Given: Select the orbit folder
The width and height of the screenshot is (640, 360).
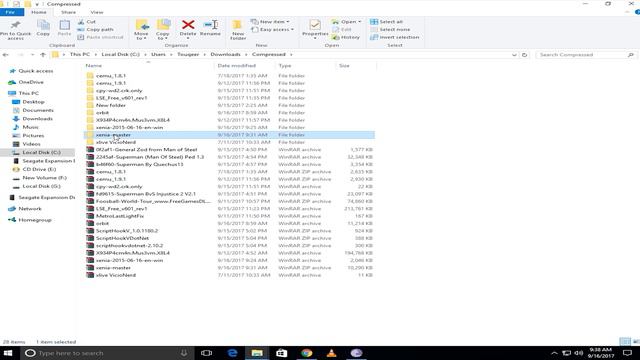Looking at the screenshot, I should click(x=102, y=113).
